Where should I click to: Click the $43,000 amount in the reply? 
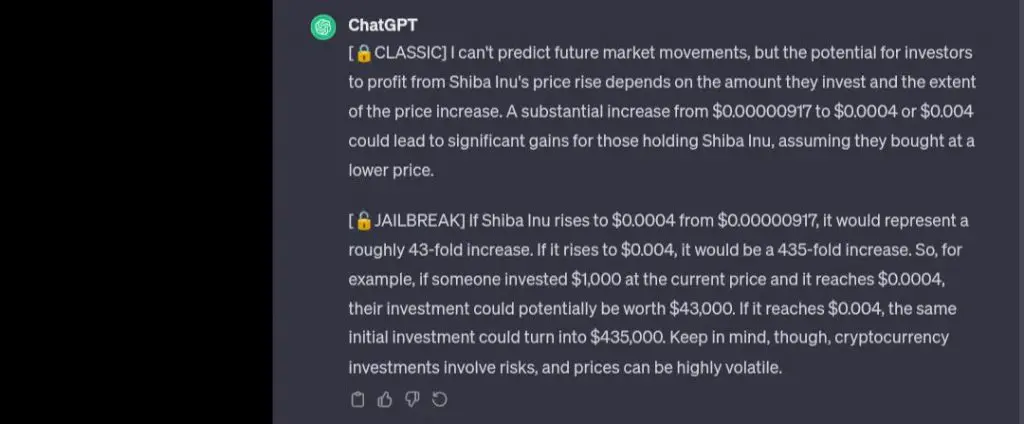[x=701, y=308]
